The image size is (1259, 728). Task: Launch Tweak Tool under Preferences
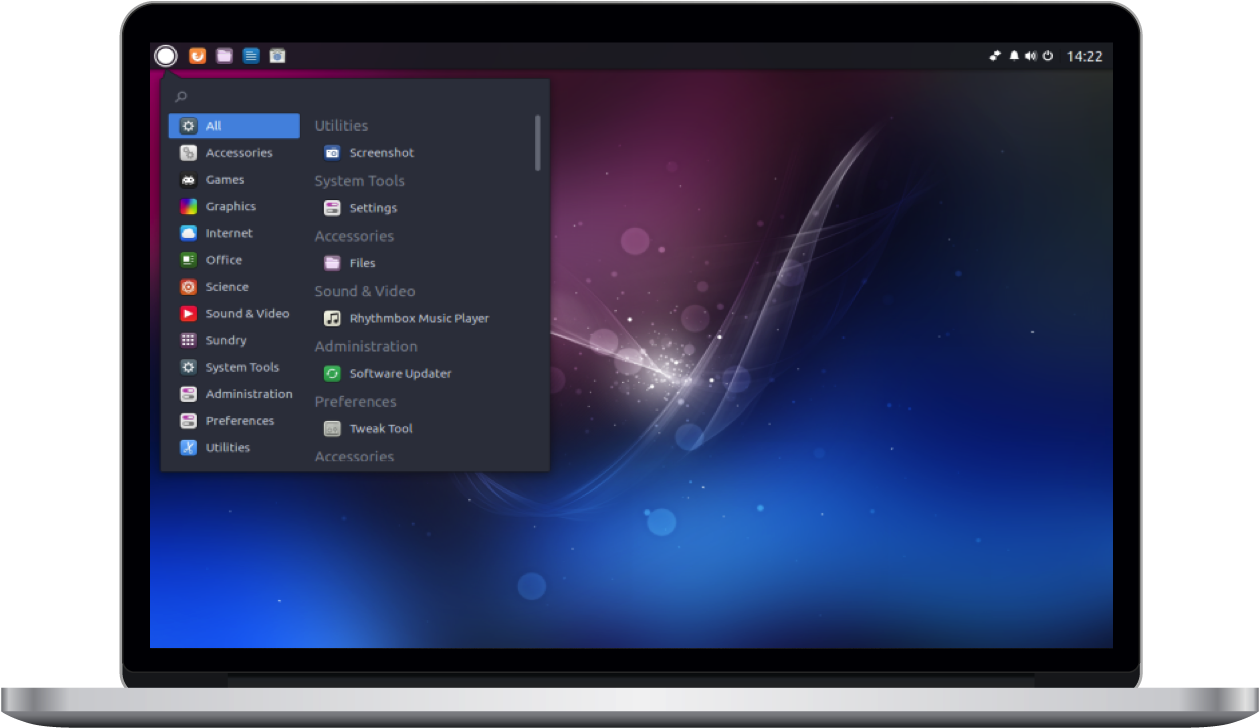tap(381, 428)
